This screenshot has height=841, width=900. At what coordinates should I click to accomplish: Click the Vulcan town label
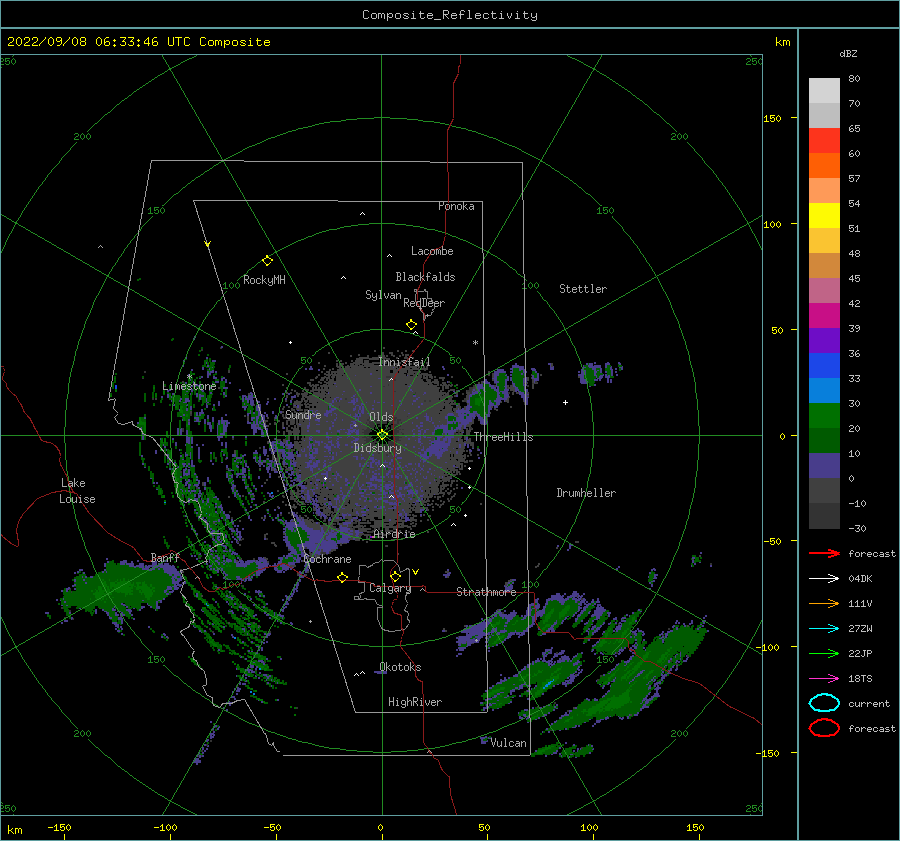(x=508, y=743)
